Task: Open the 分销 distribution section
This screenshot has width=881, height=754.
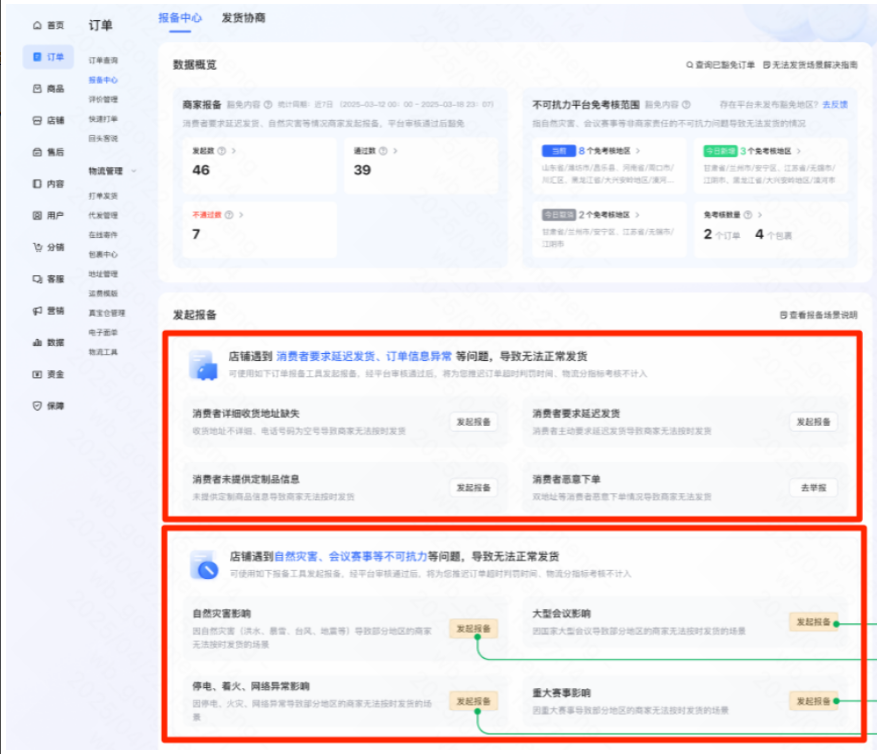Action: pos(48,247)
